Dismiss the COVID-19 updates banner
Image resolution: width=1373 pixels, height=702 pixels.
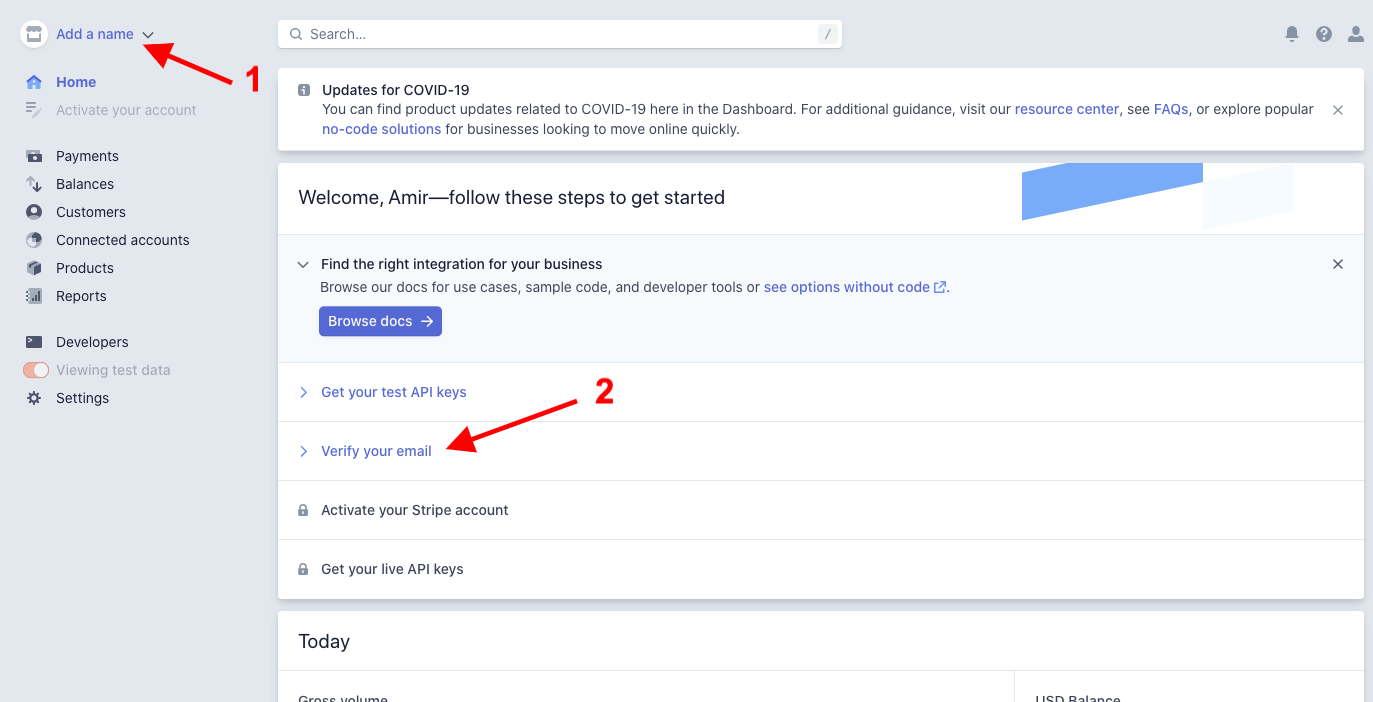[x=1338, y=110]
